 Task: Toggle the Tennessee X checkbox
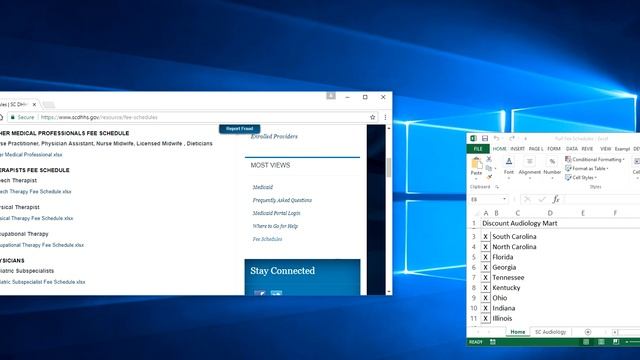pyautogui.click(x=485, y=277)
